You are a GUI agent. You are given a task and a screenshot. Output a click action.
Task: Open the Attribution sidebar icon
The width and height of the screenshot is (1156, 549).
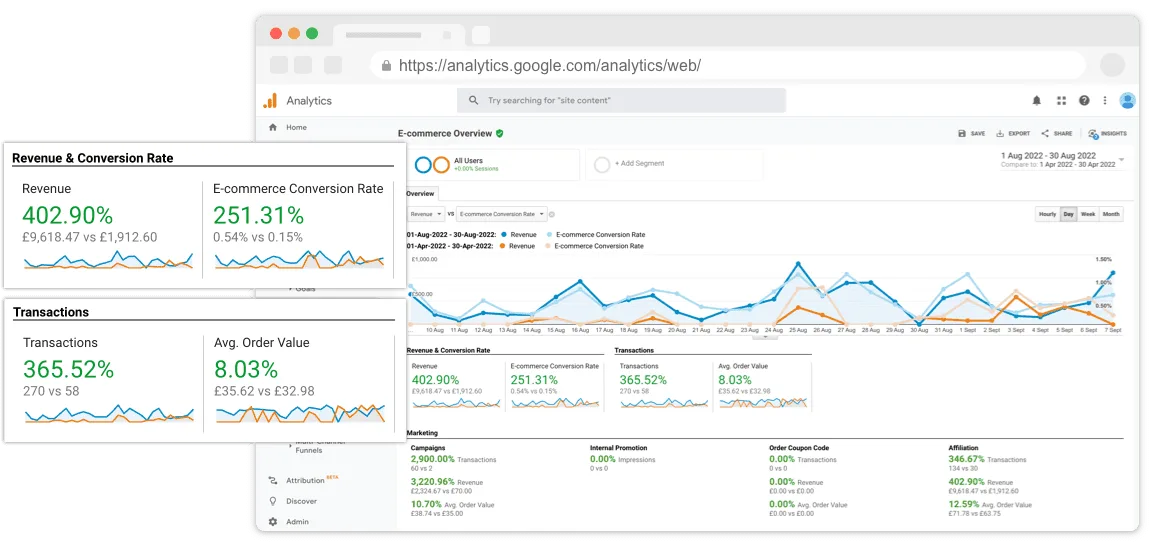tap(273, 480)
